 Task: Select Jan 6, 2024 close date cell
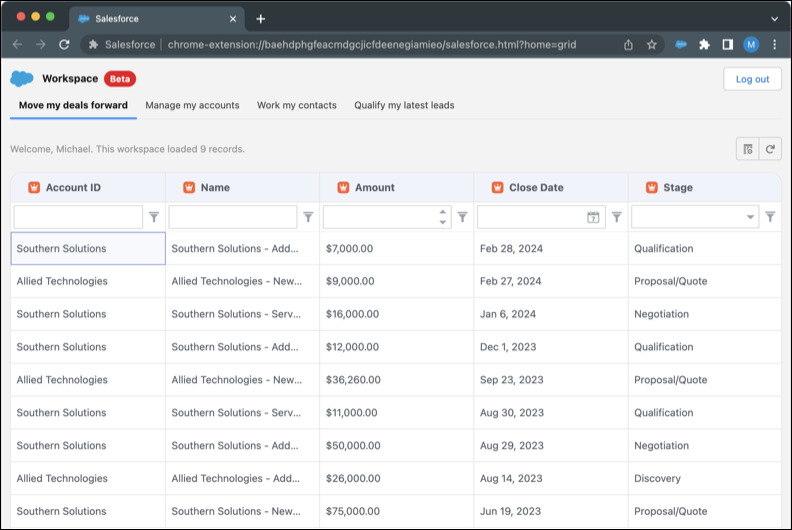[x=551, y=314]
